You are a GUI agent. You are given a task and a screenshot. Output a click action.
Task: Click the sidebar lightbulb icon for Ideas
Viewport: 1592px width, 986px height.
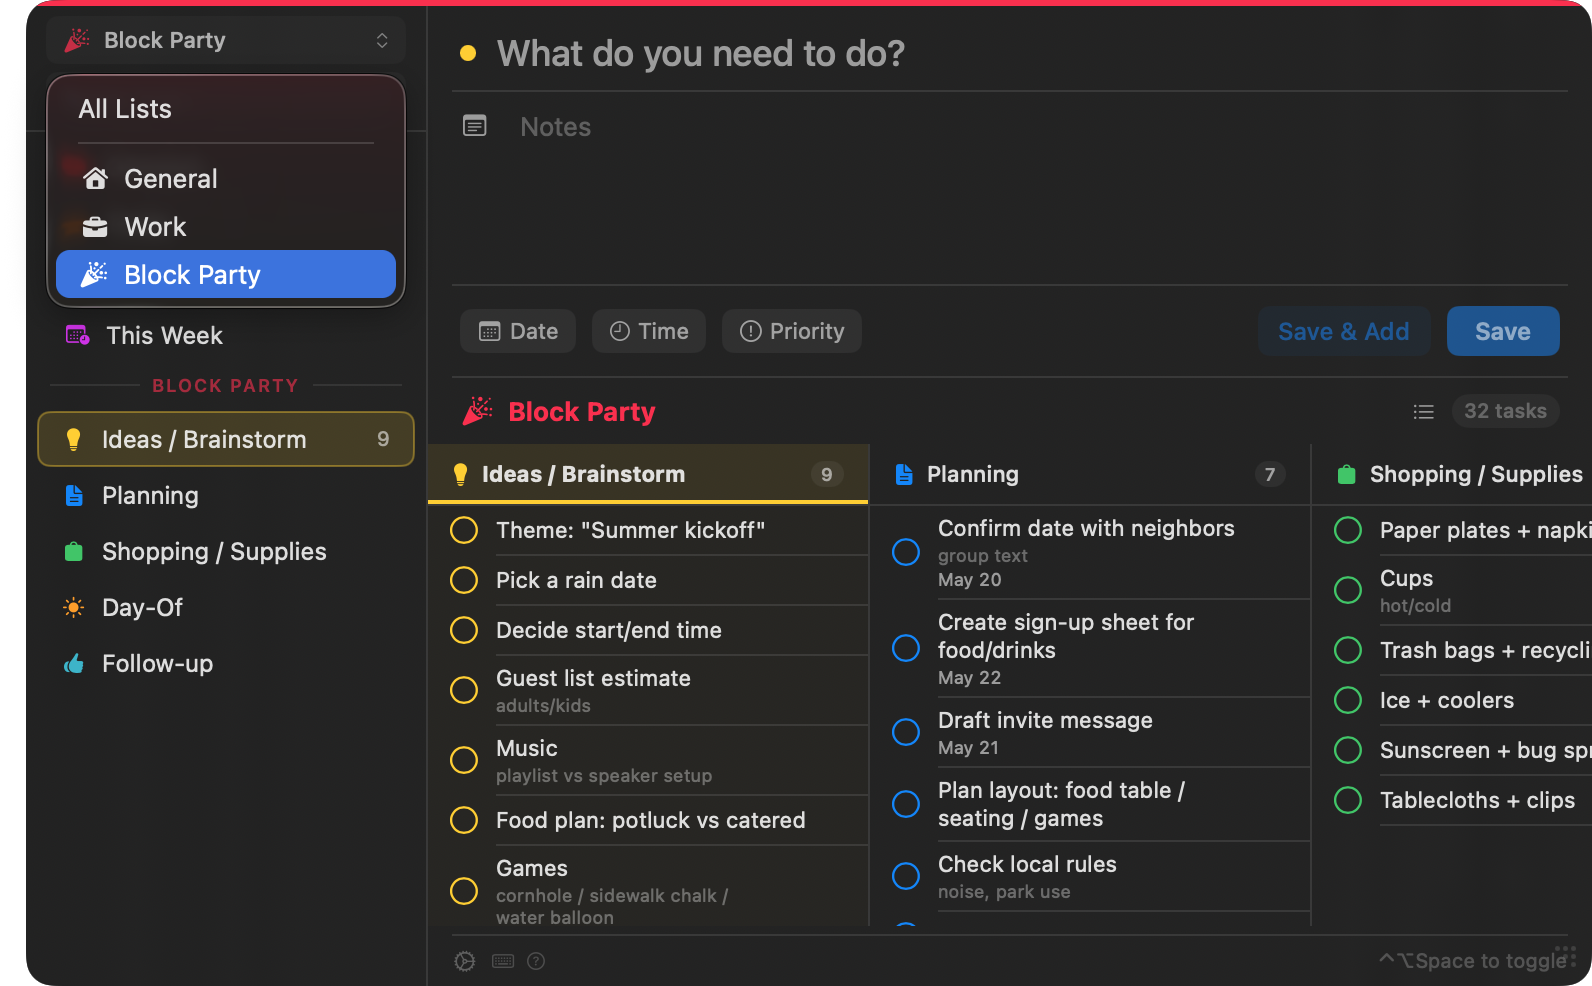pos(73,439)
